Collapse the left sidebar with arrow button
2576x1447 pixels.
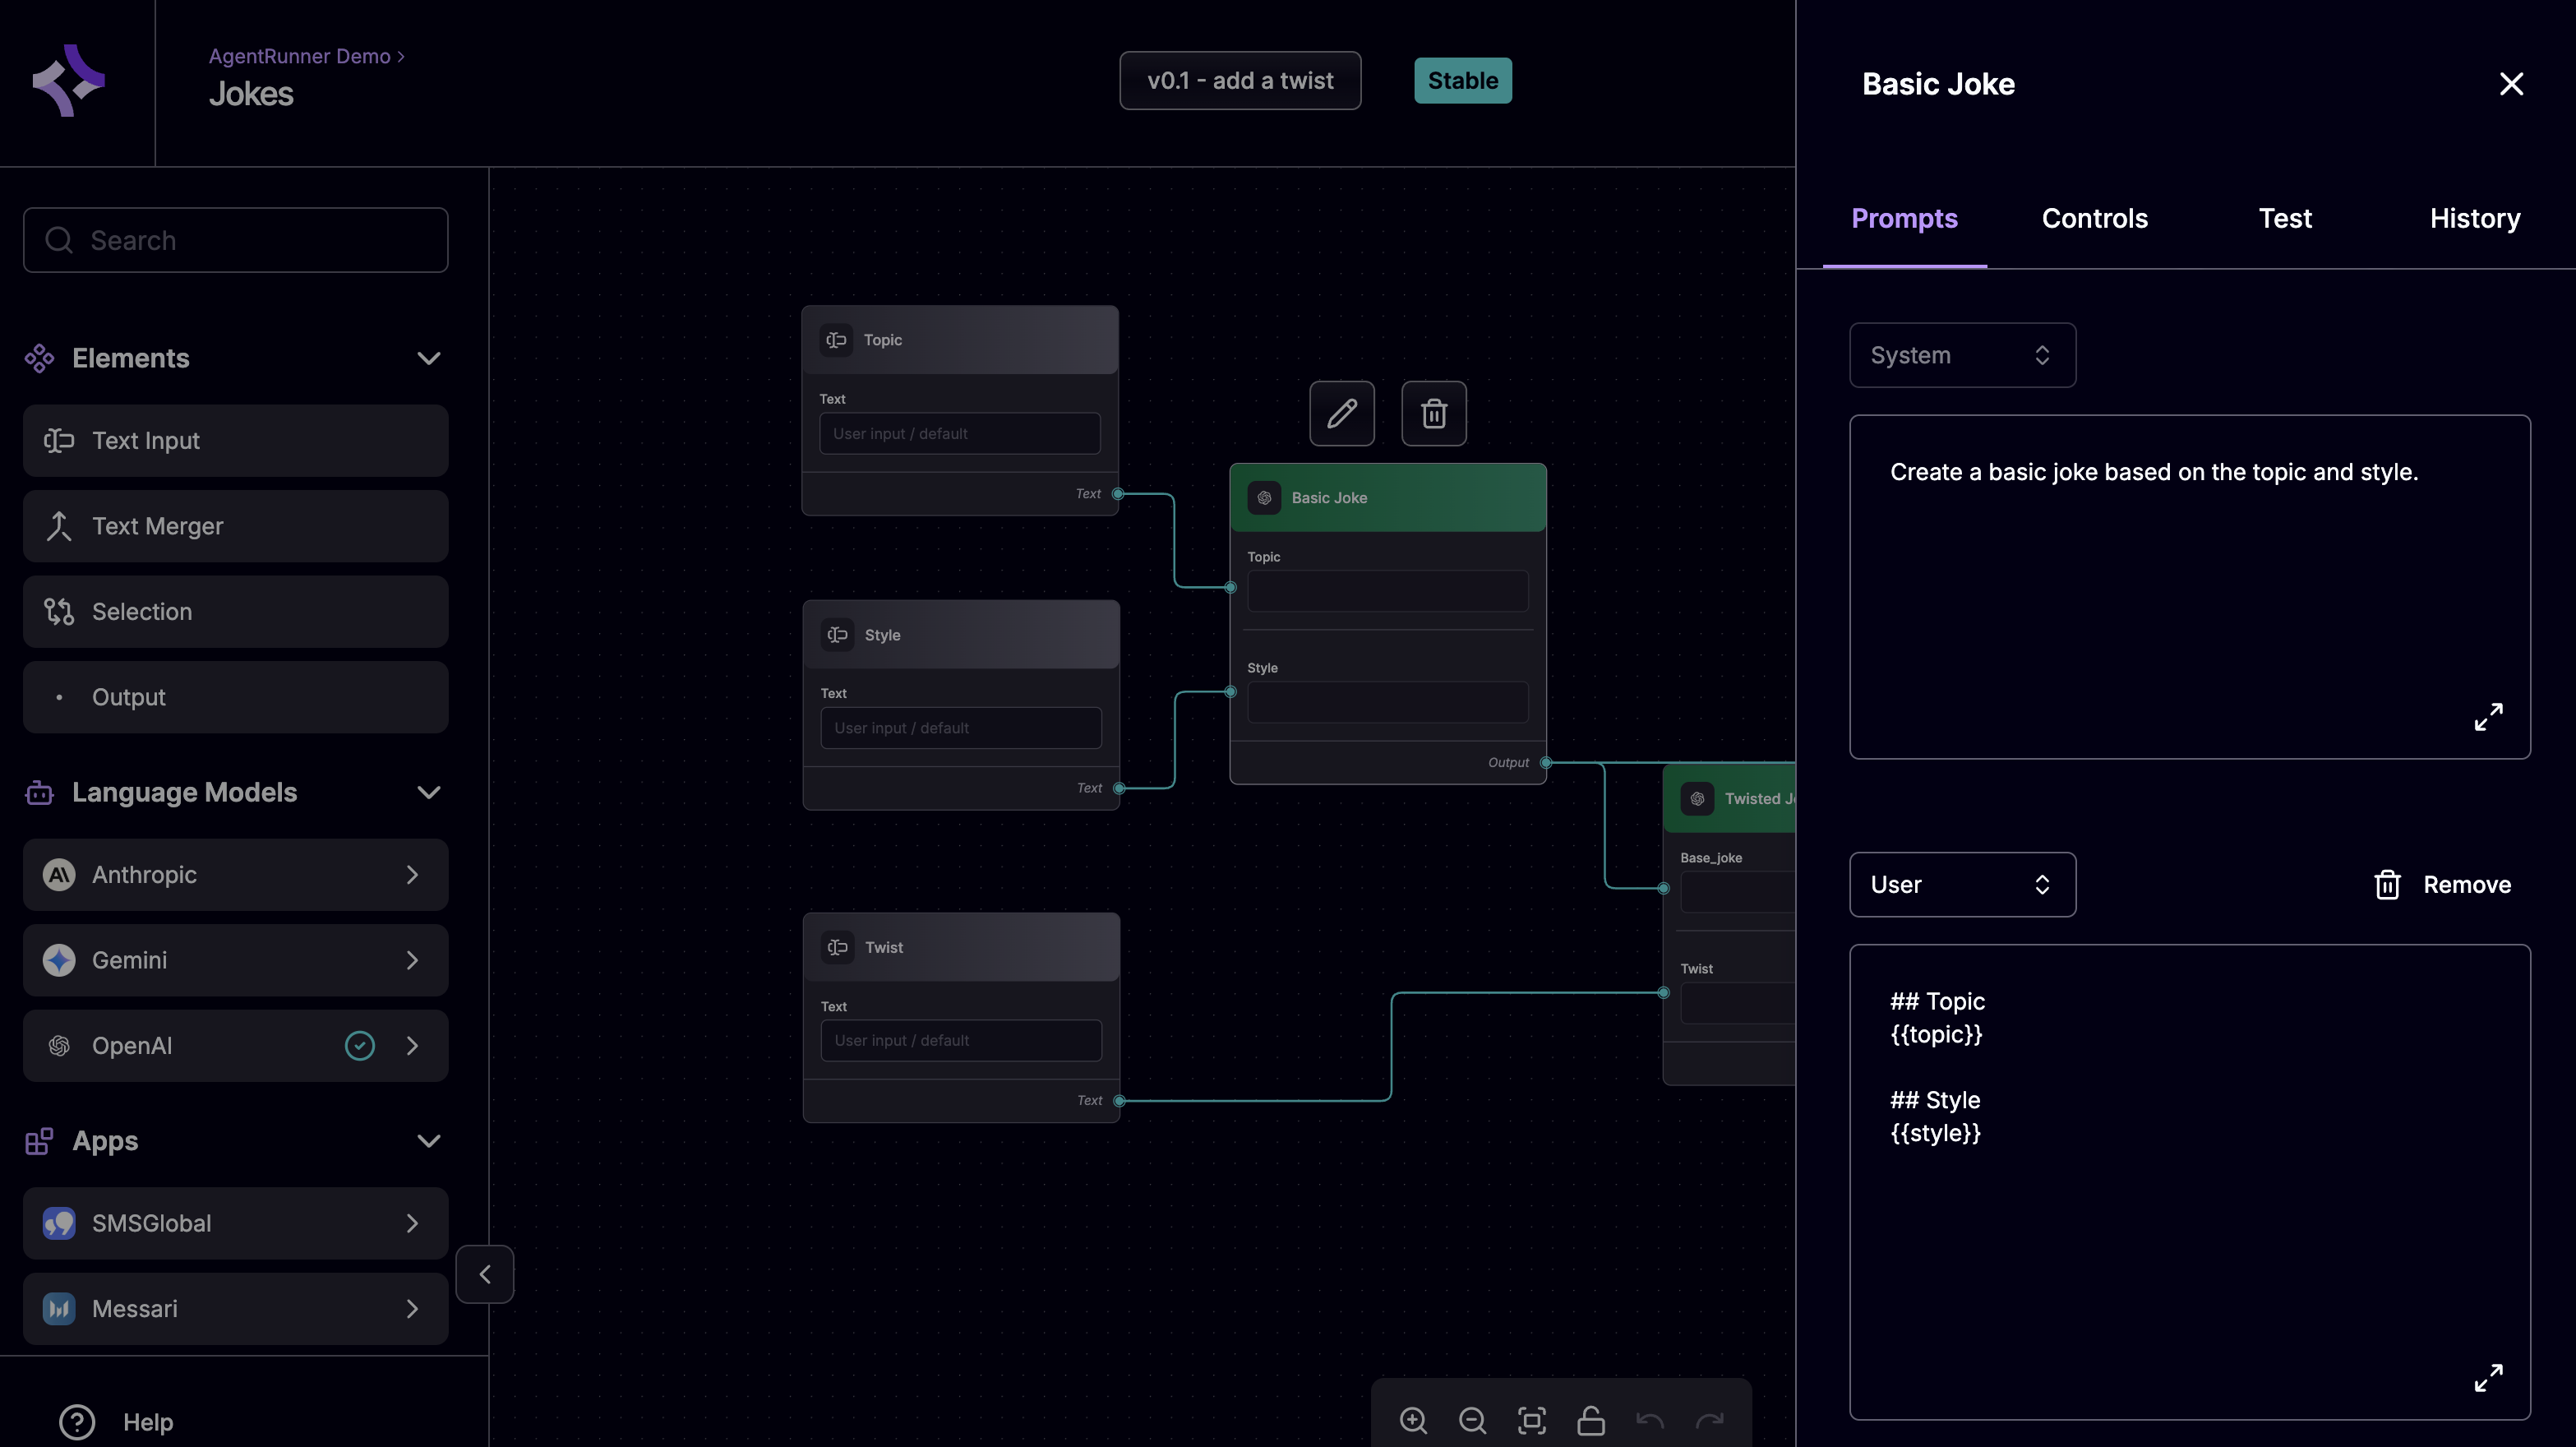pyautogui.click(x=485, y=1274)
